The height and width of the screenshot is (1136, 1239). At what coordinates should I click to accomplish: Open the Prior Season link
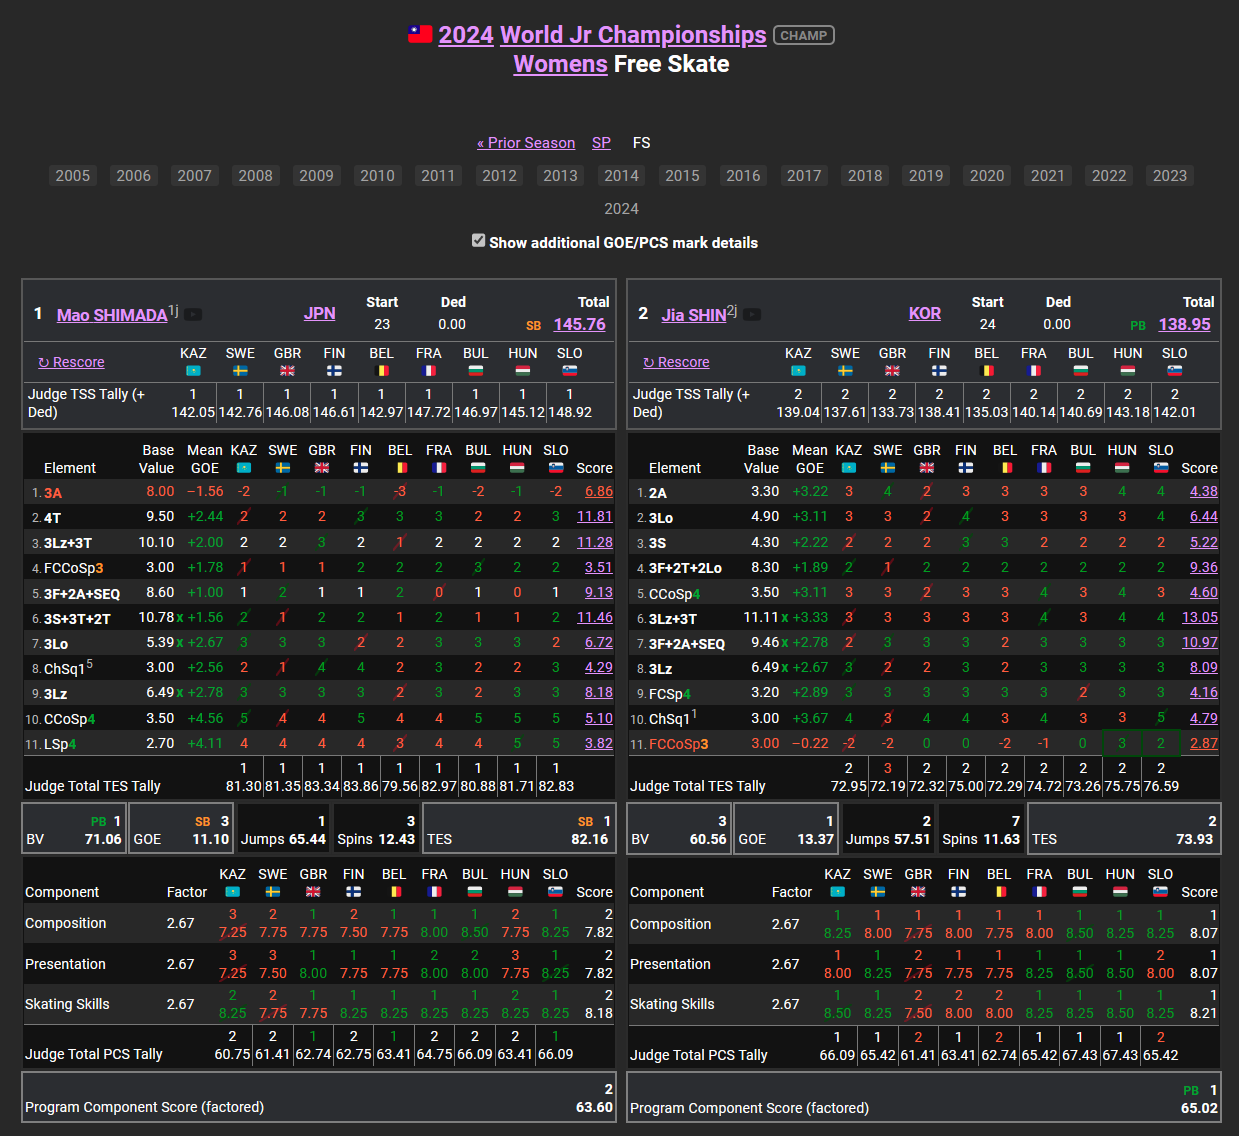click(526, 143)
